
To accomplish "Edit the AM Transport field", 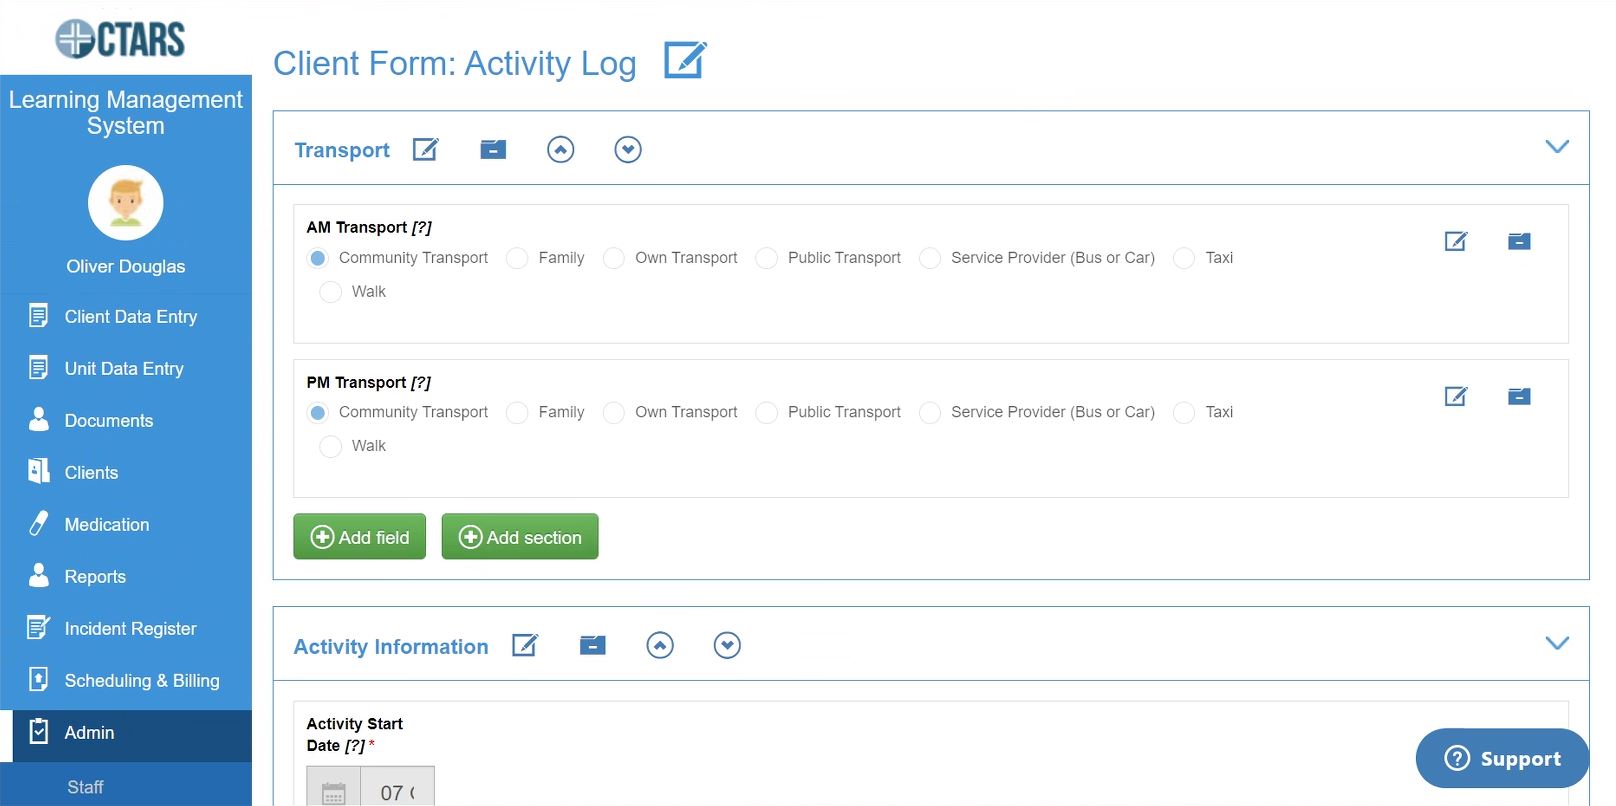I will pos(1456,241).
